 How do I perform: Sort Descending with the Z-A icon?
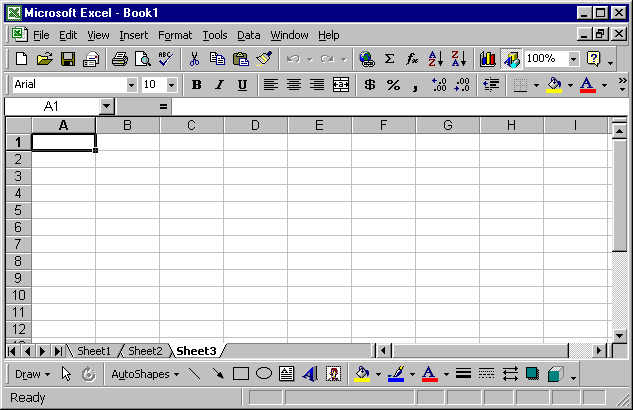pos(459,59)
